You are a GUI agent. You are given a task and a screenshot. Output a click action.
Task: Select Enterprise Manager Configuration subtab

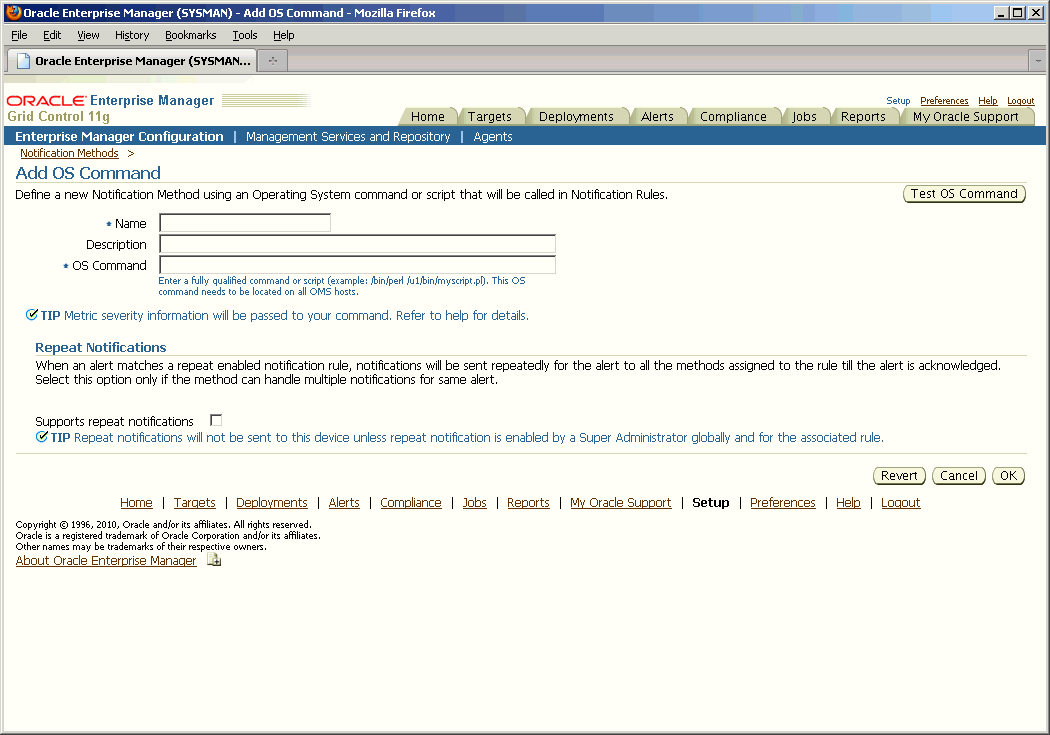click(119, 137)
